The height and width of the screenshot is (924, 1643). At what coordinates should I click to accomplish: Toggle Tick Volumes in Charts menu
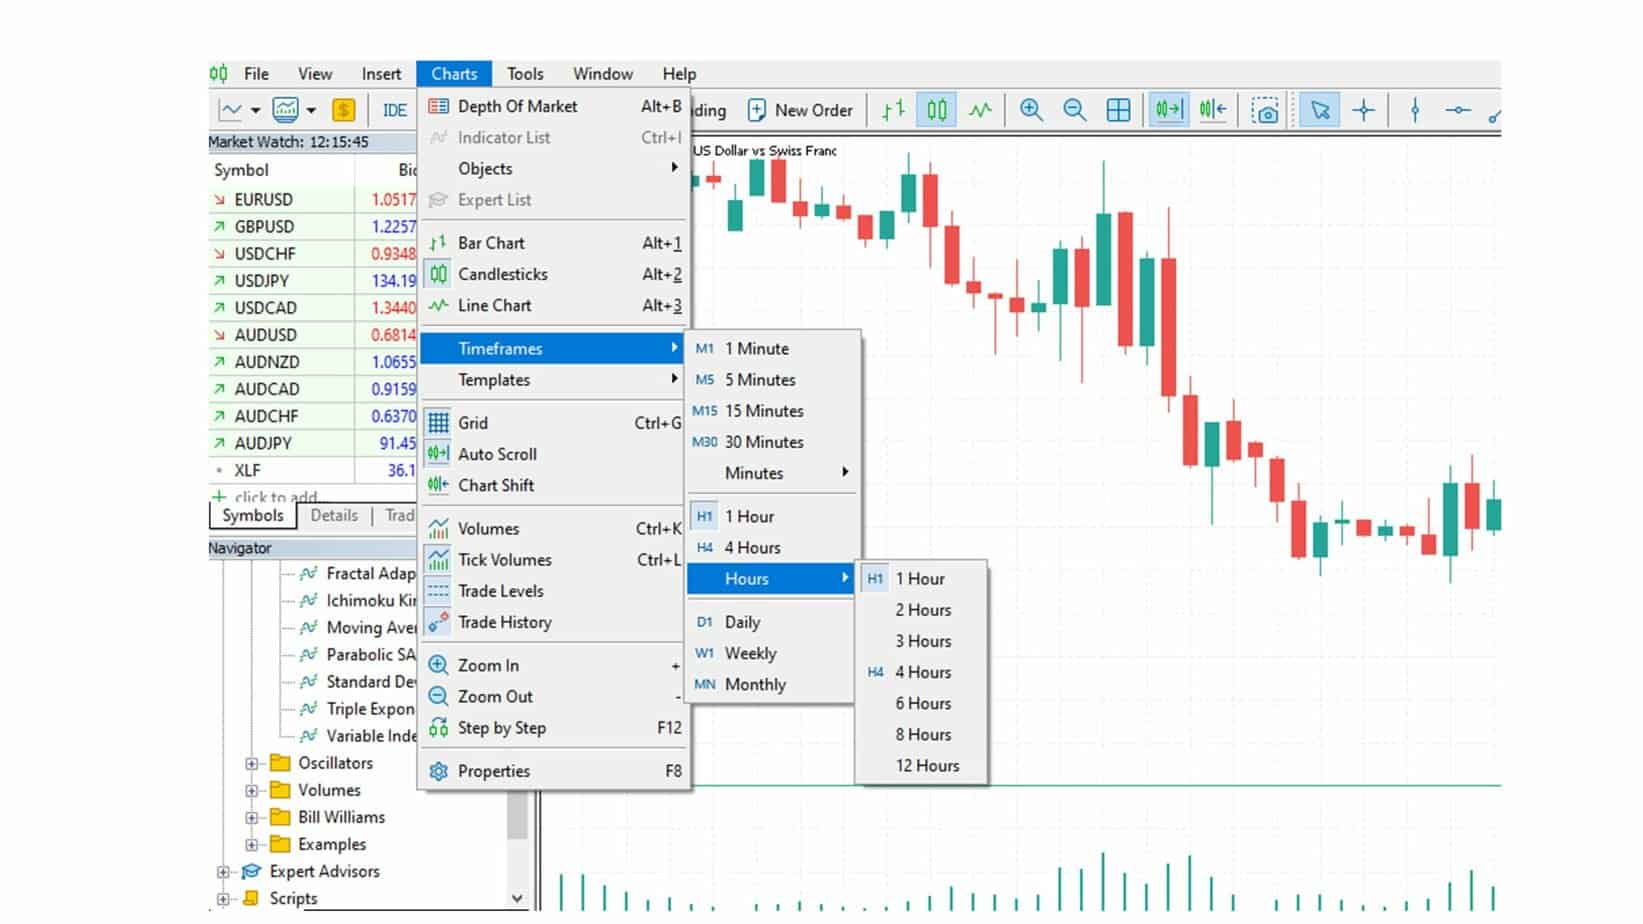555,560
